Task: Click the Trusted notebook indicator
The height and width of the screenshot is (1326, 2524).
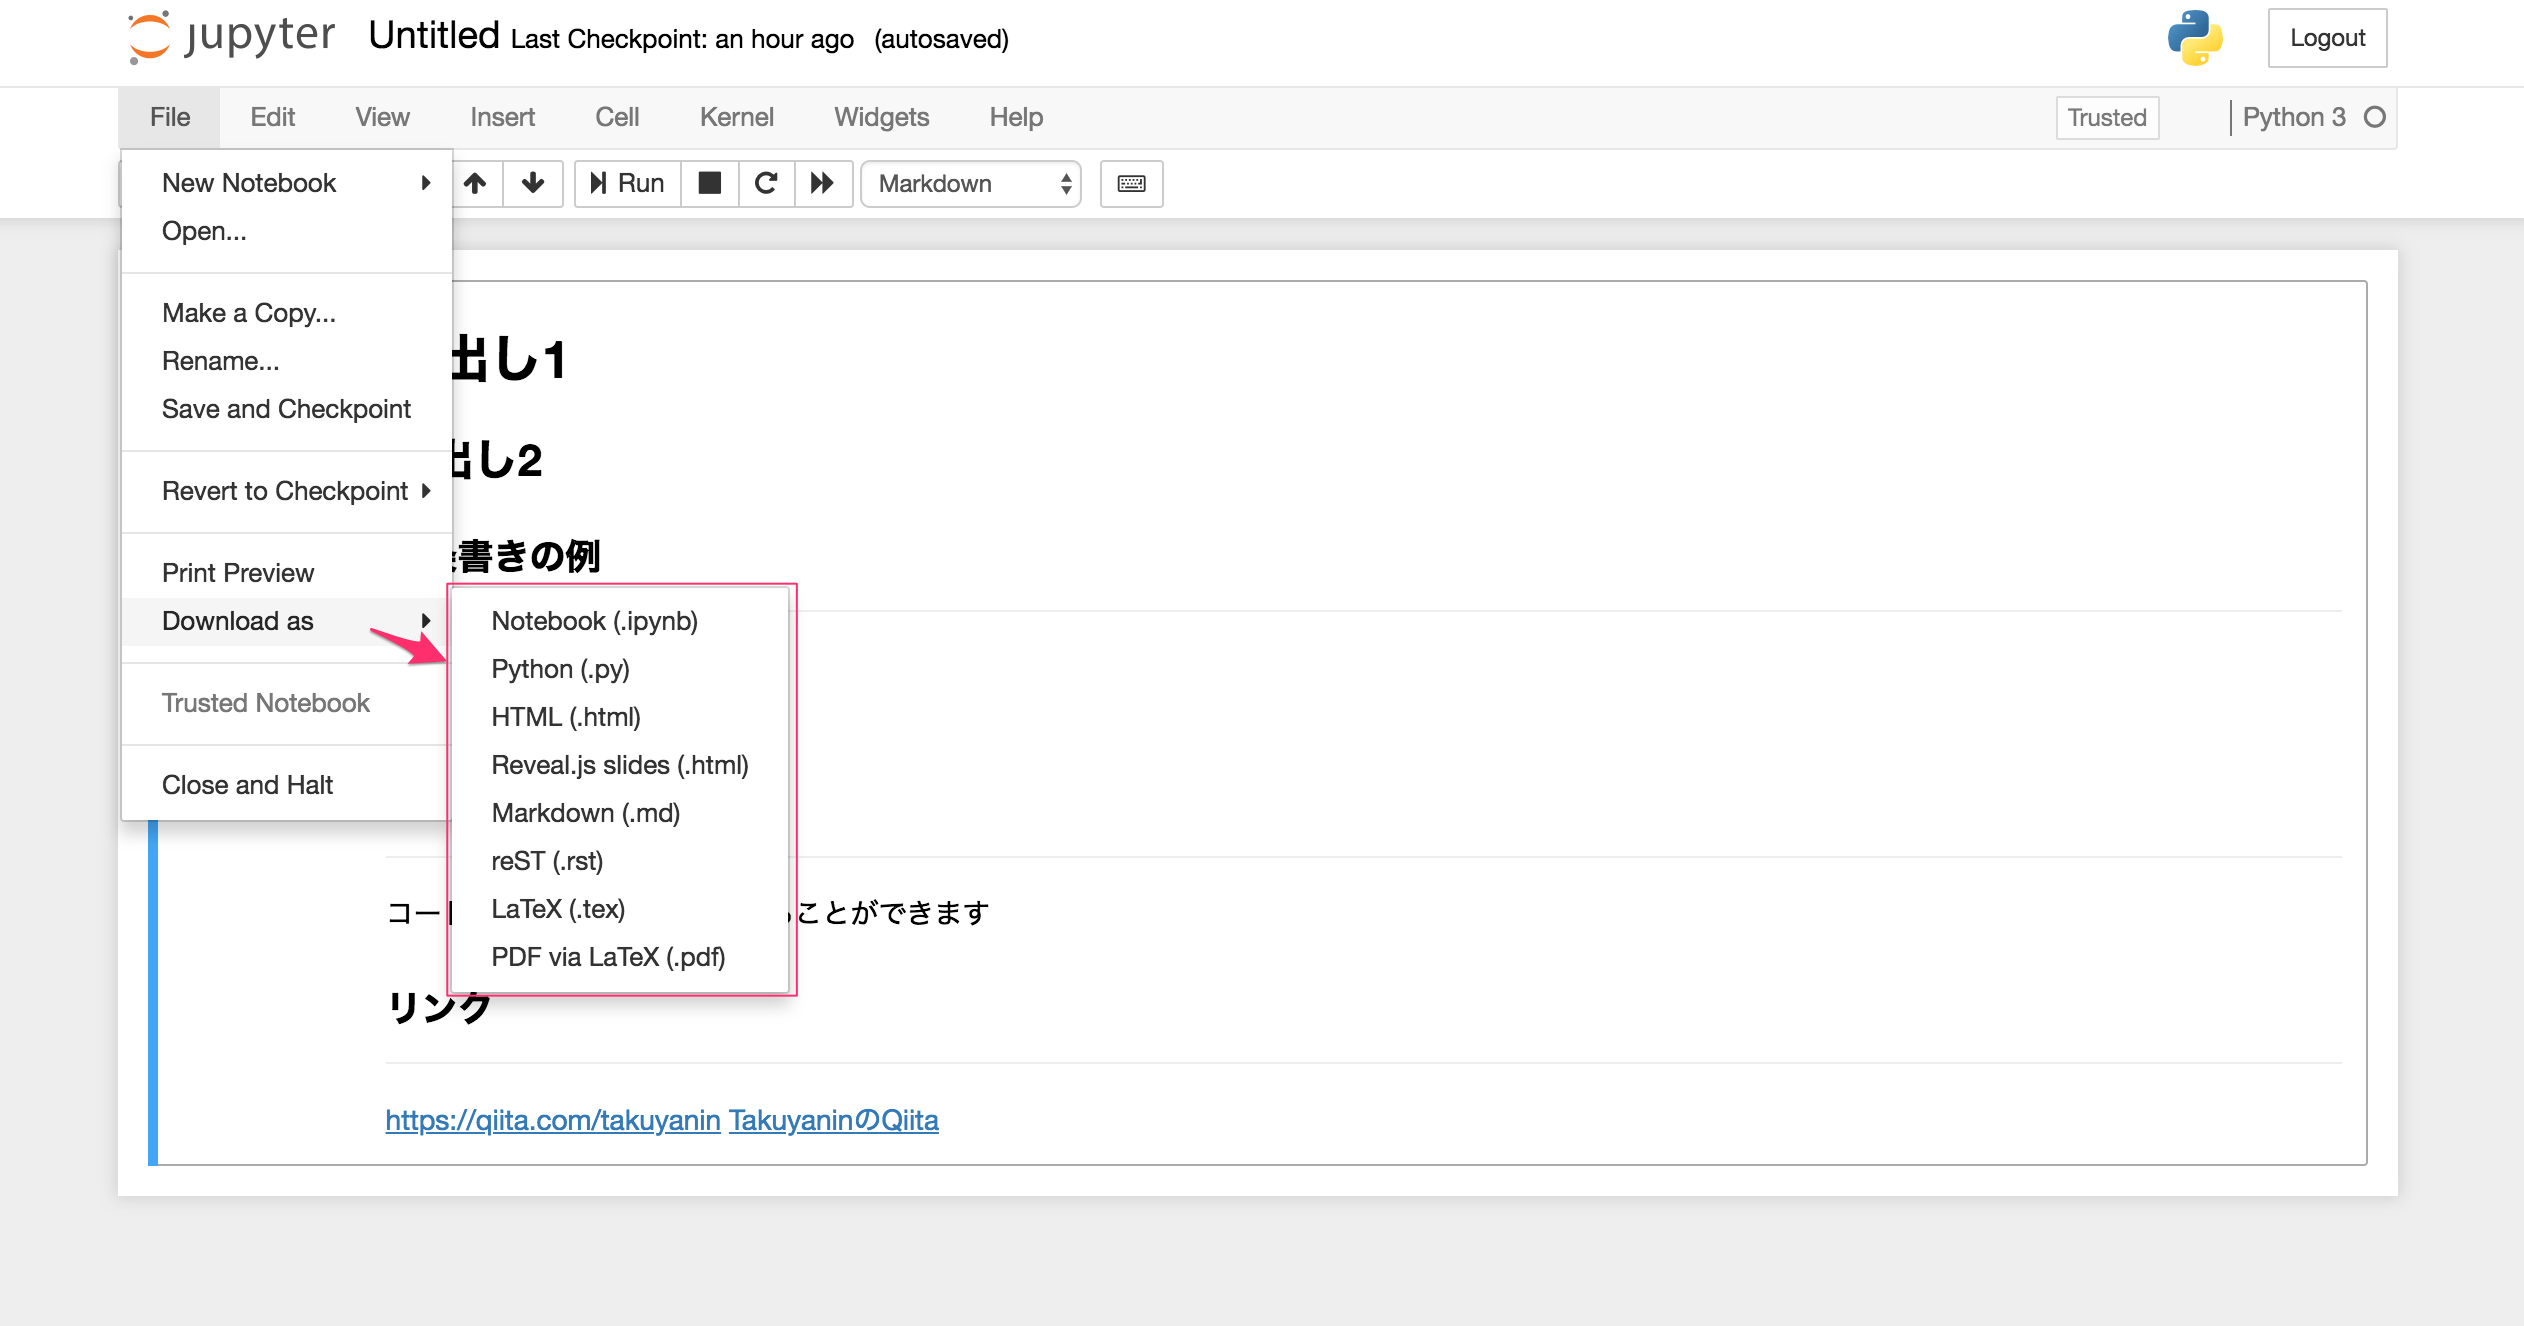Action: 2107,117
